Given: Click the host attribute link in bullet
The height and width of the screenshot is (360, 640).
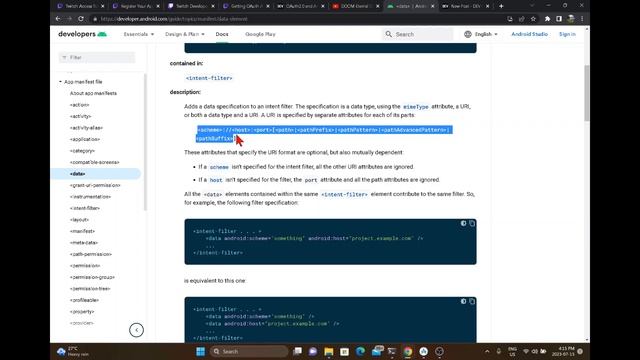Looking at the screenshot, I should pyautogui.click(x=216, y=180).
